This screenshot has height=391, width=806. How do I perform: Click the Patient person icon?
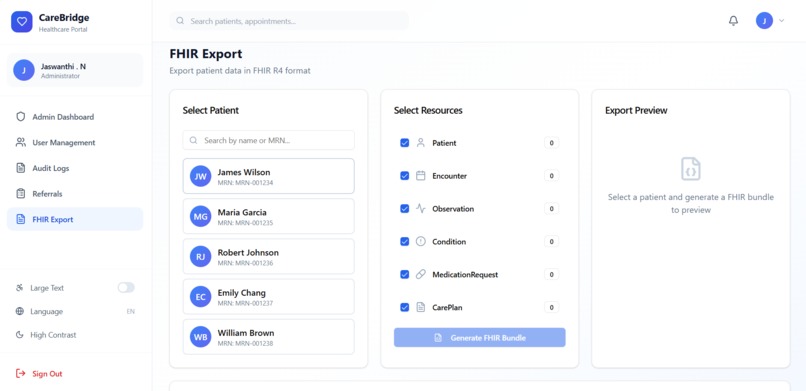[420, 143]
